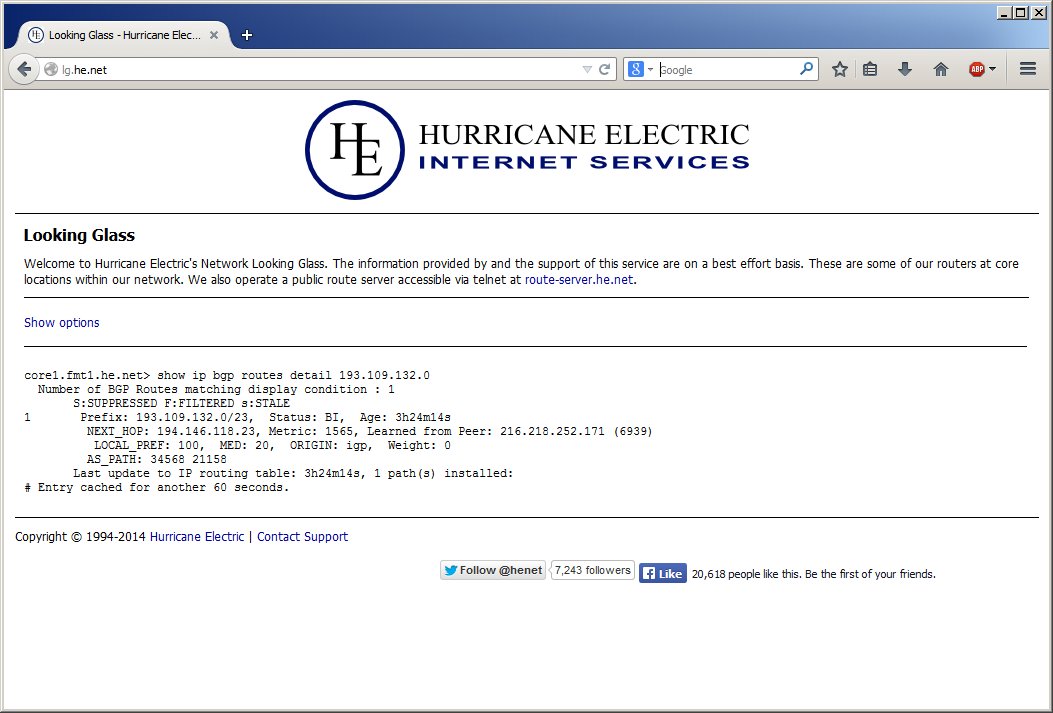This screenshot has width=1053, height=713.
Task: Open the route-server.he.net link
Action: (579, 280)
